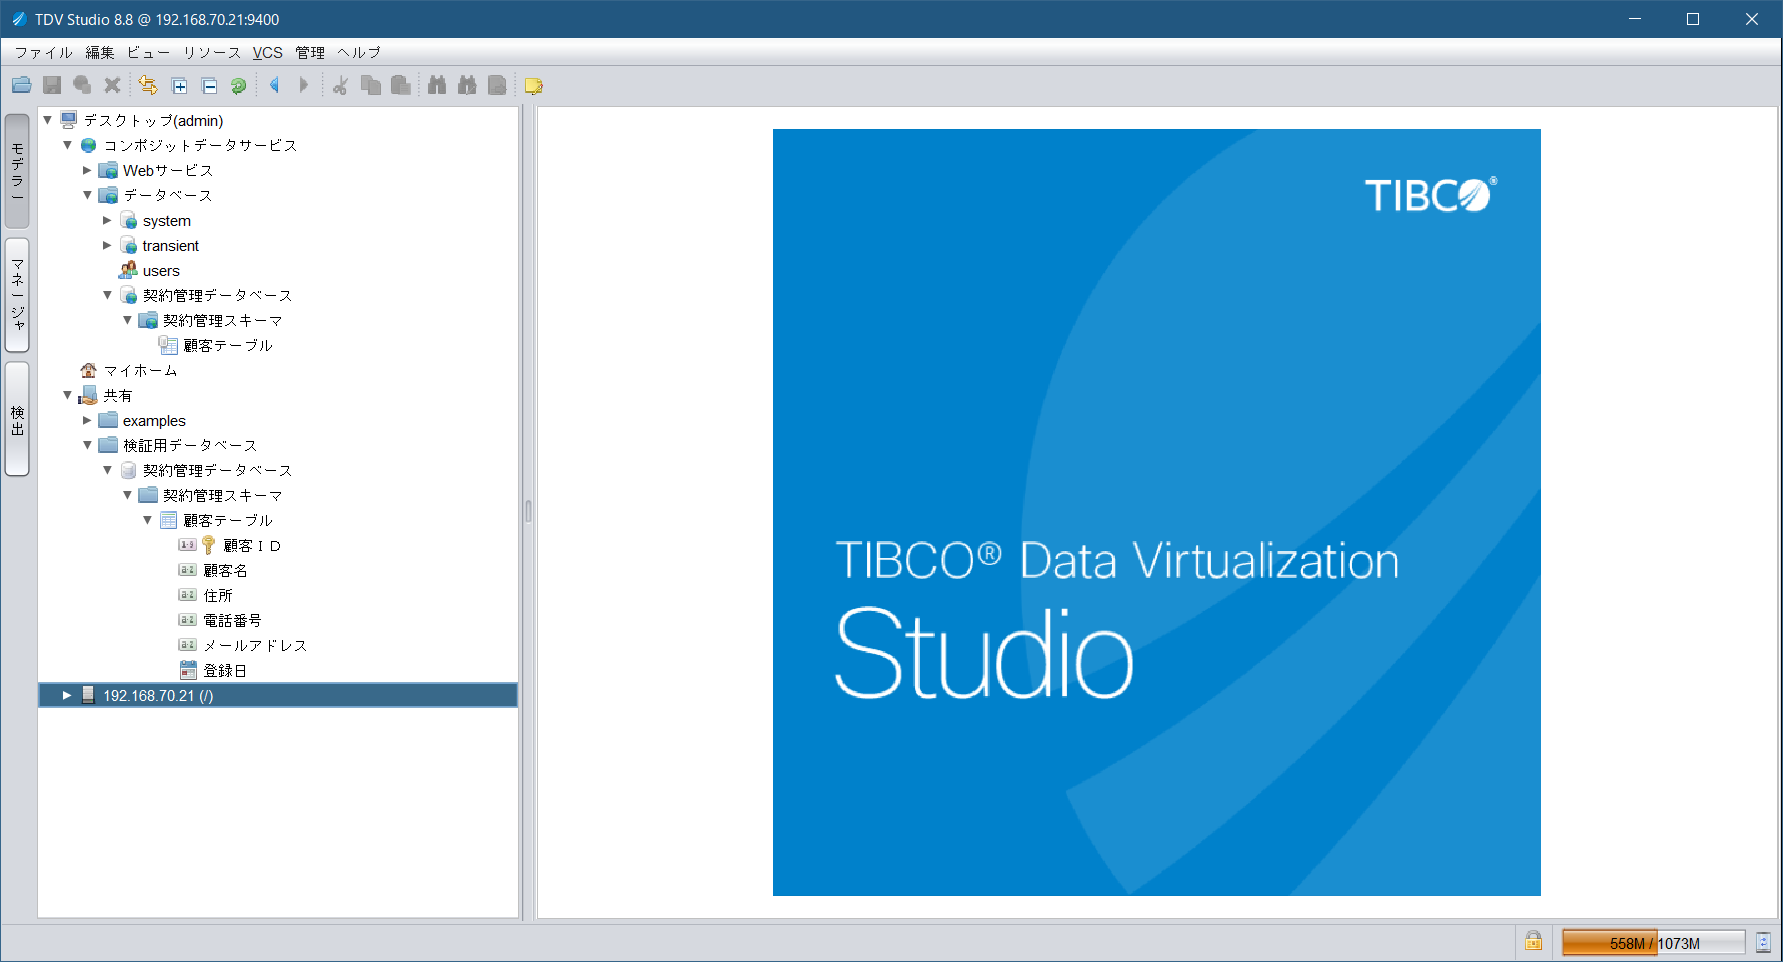Expand the transient database node
The image size is (1783, 962).
tap(107, 245)
